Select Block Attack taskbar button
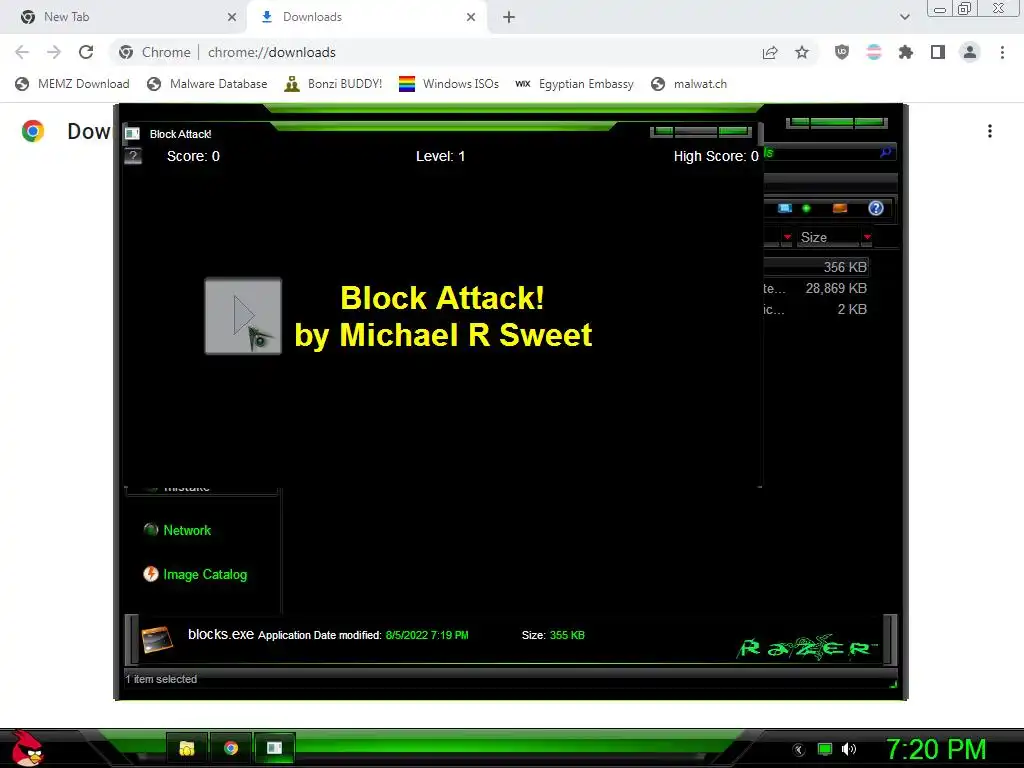Image resolution: width=1024 pixels, height=768 pixels. [275, 748]
